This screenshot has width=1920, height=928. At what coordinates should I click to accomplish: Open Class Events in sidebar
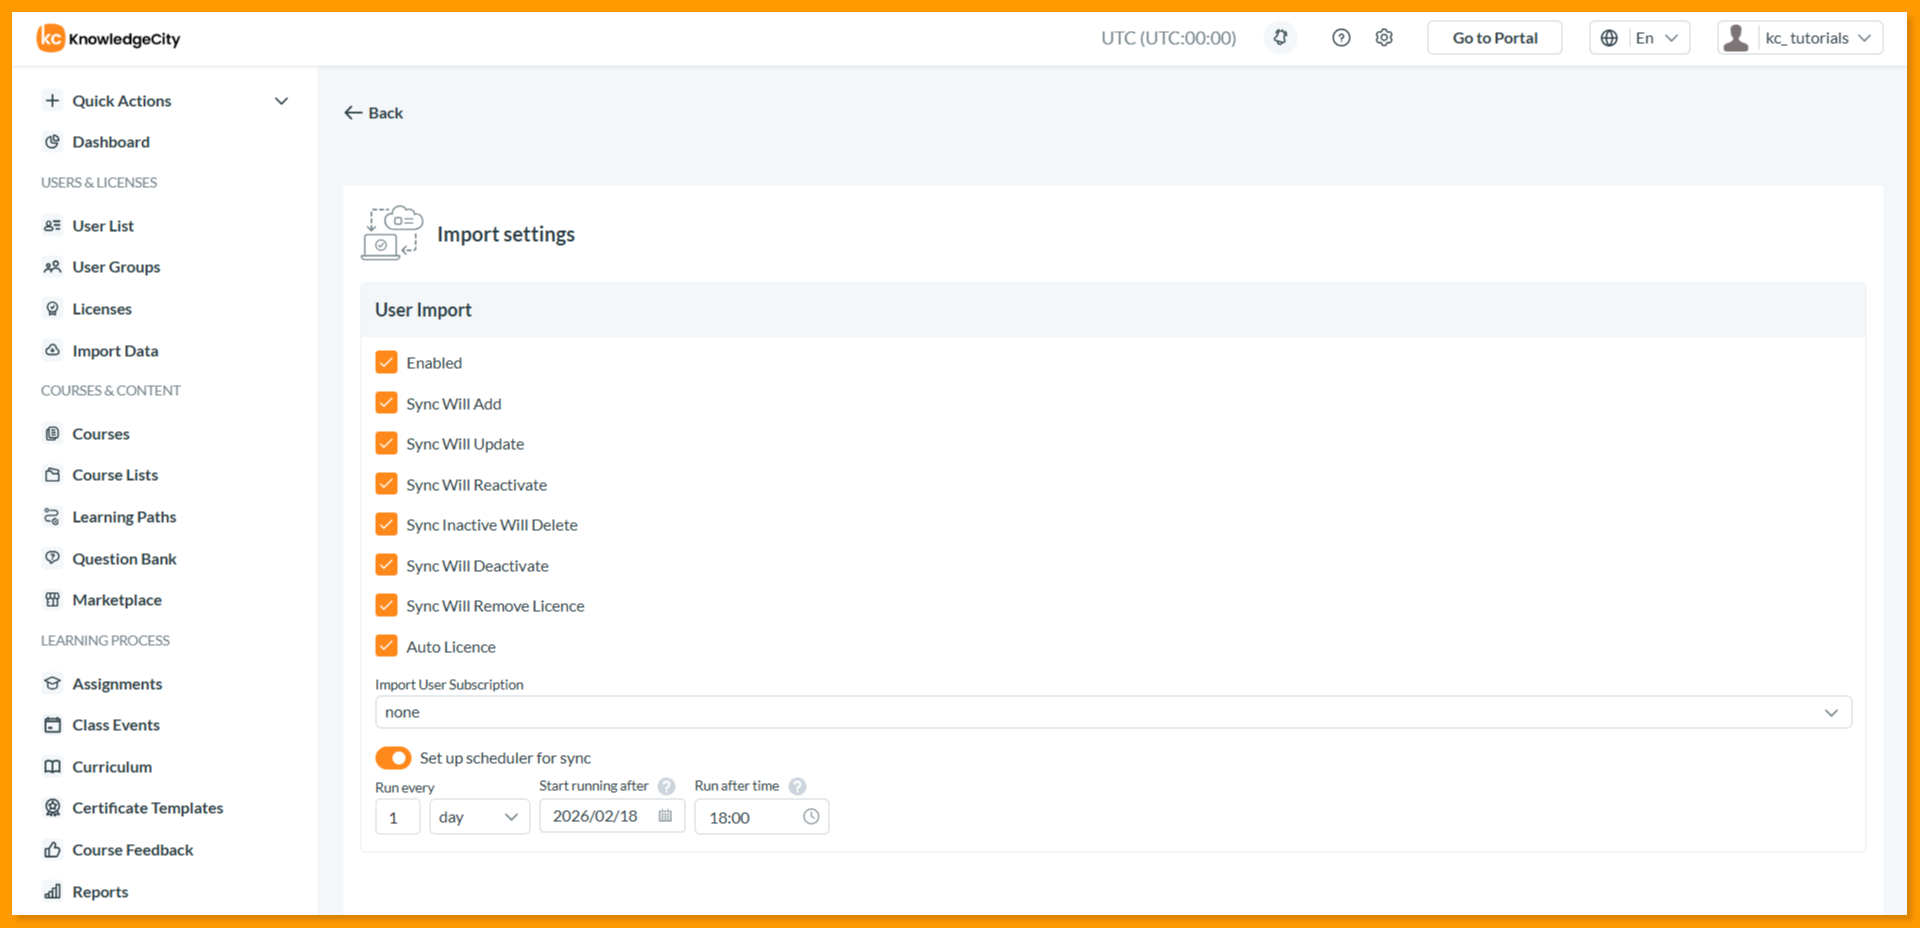(x=116, y=725)
